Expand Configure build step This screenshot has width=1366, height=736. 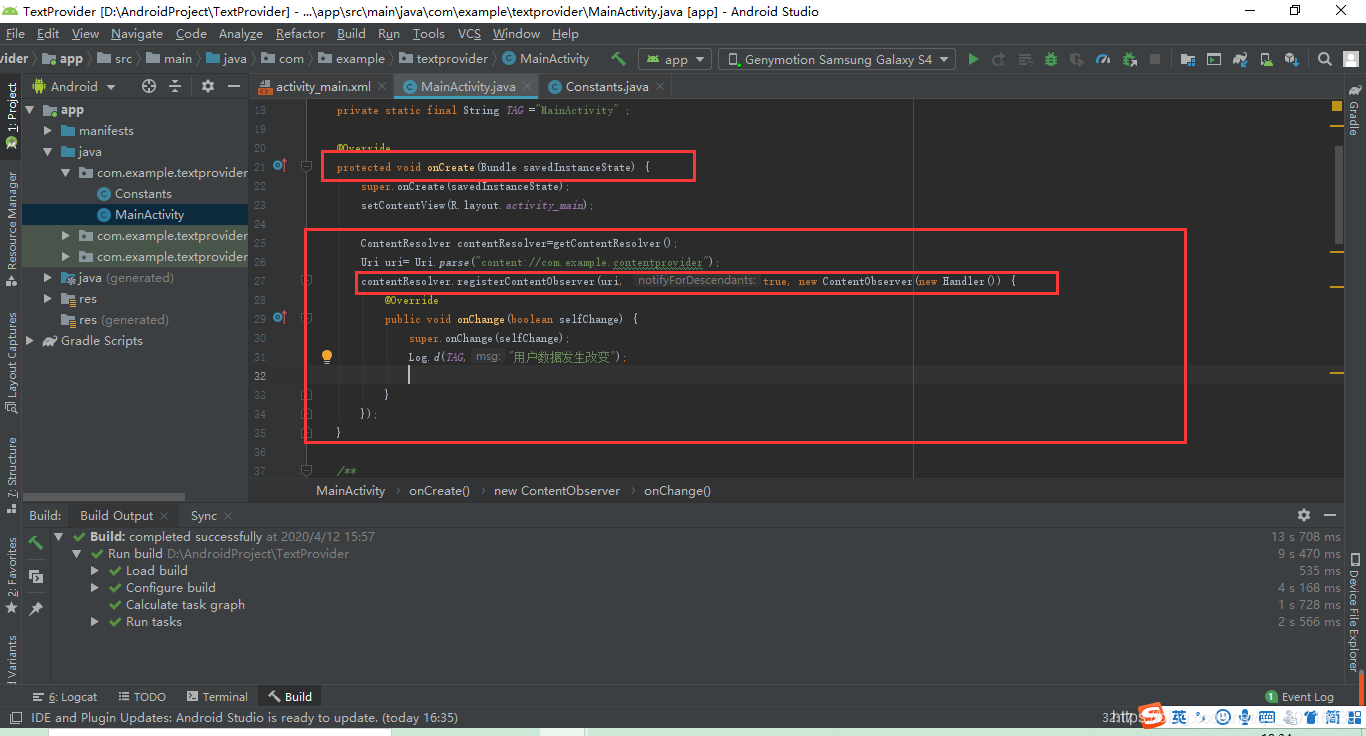(95, 588)
